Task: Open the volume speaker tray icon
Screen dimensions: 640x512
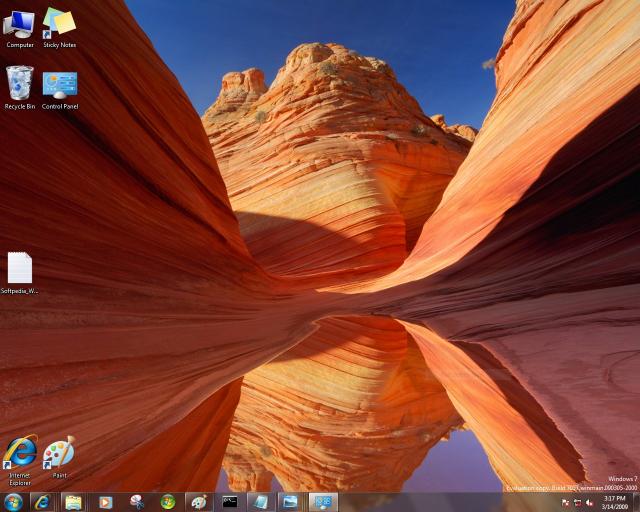Action: pyautogui.click(x=589, y=502)
